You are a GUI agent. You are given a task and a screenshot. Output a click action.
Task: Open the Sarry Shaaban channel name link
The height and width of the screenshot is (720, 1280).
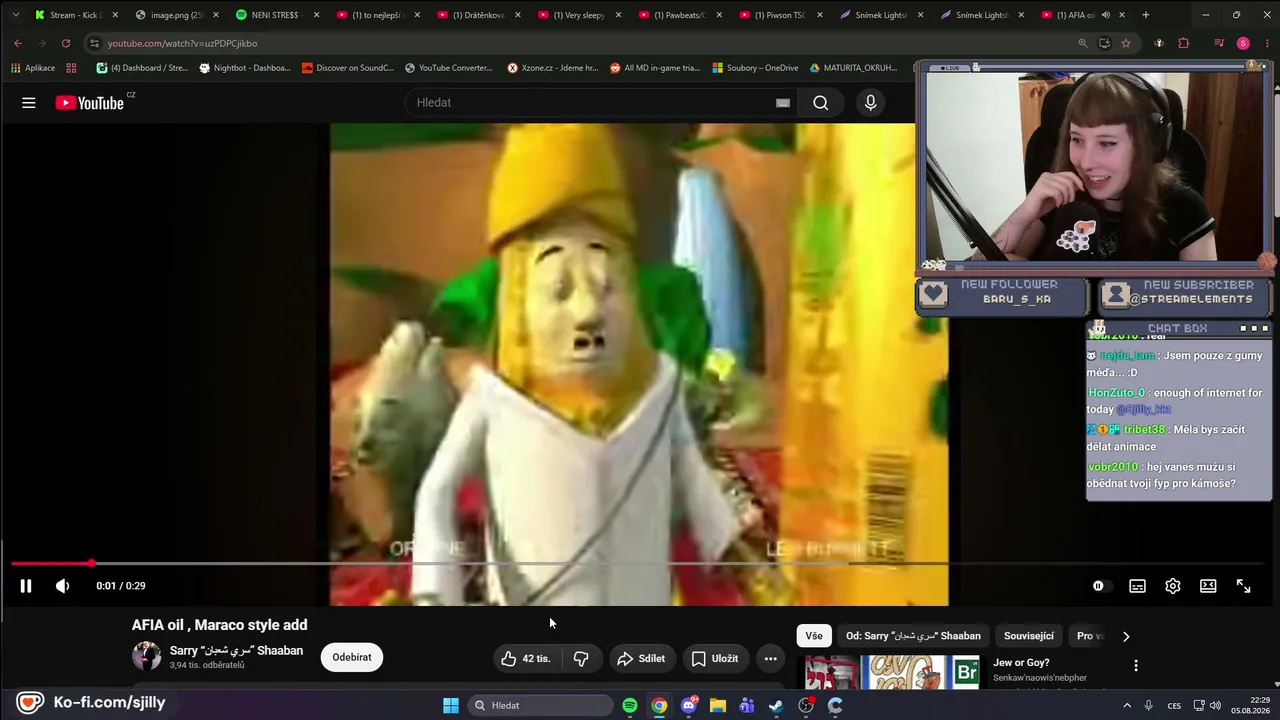[x=236, y=650]
